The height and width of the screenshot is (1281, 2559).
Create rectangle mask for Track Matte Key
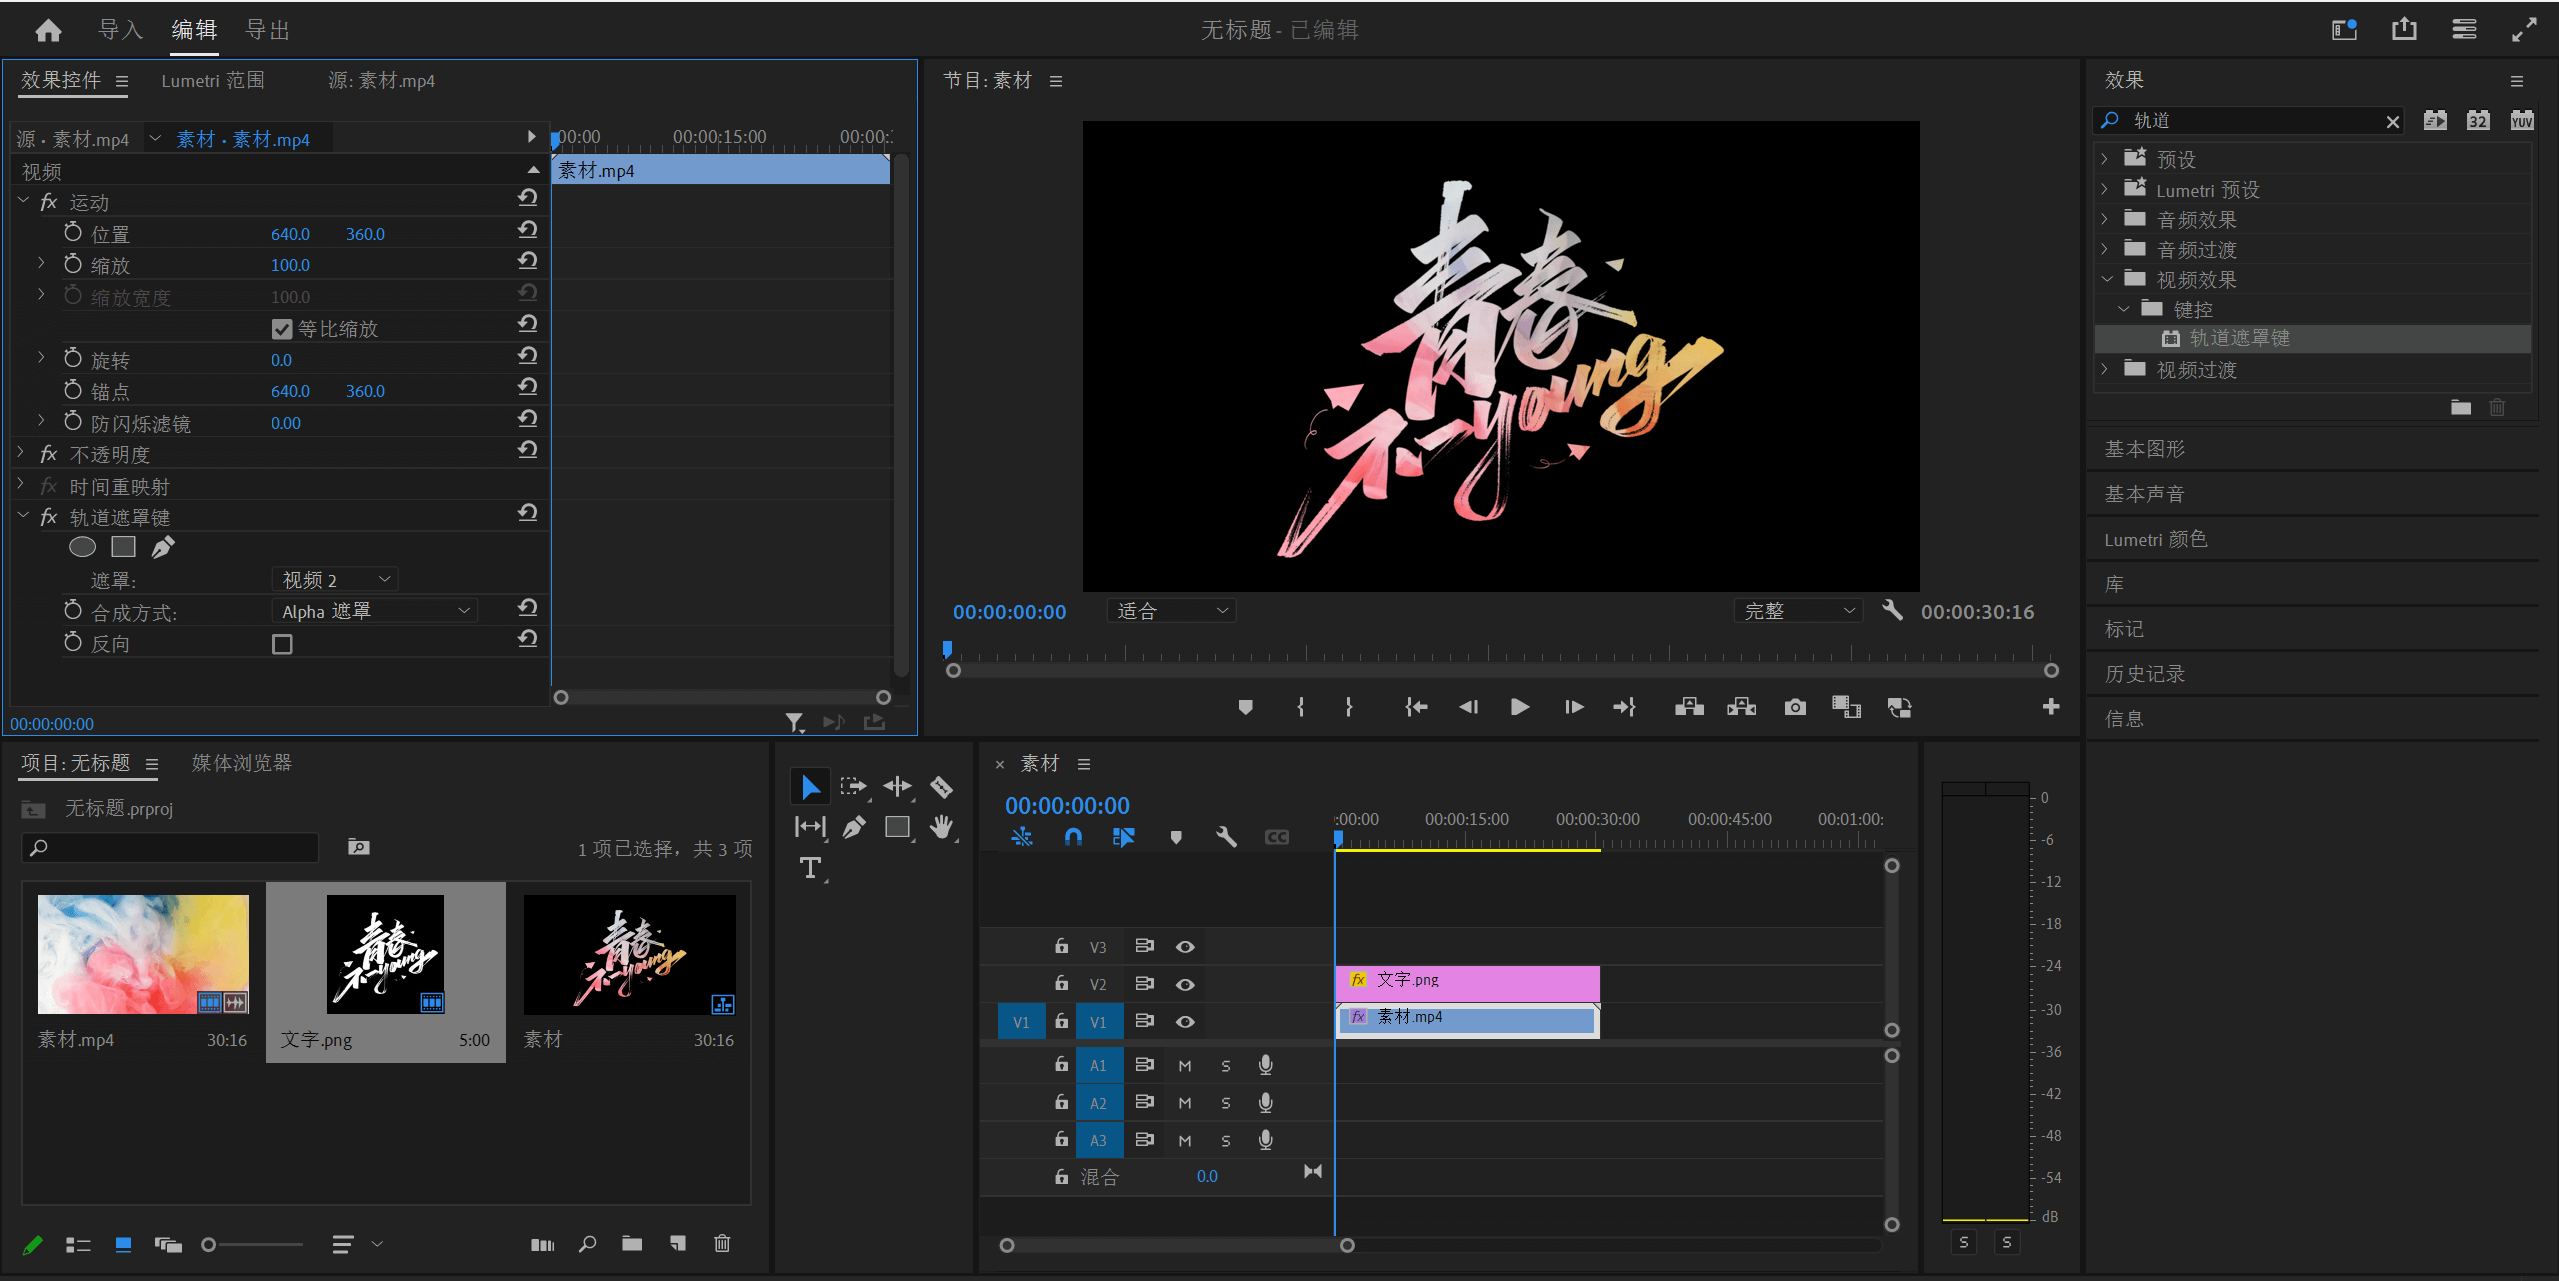123,547
